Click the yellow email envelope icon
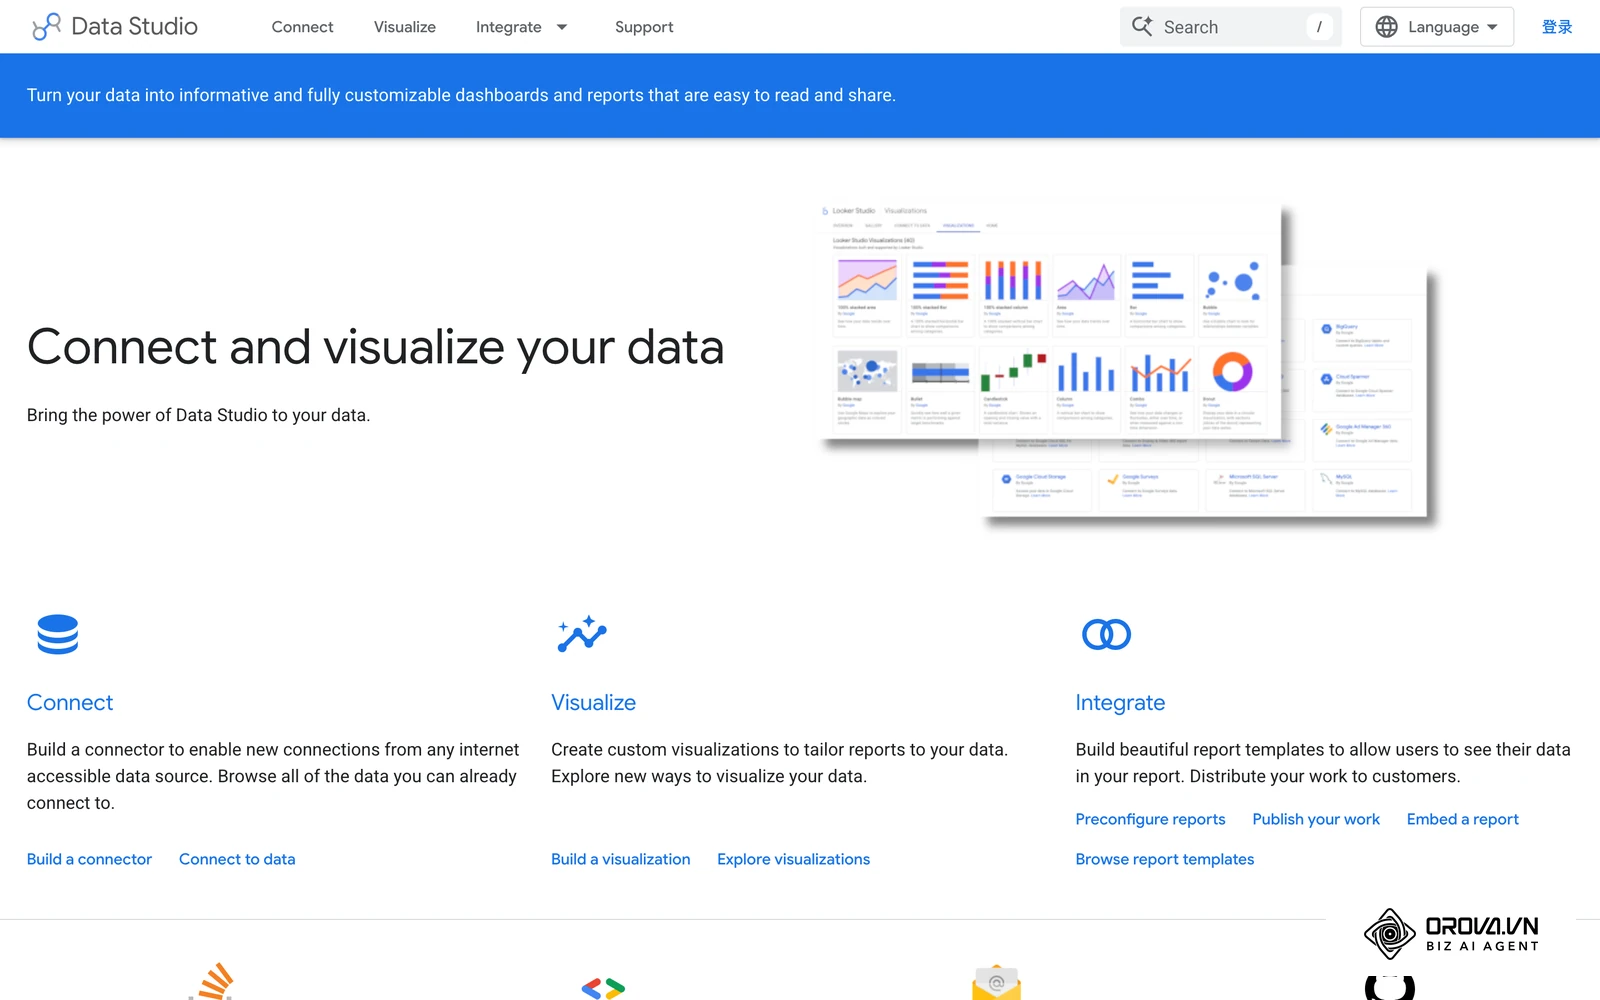1600x1000 pixels. (x=996, y=983)
